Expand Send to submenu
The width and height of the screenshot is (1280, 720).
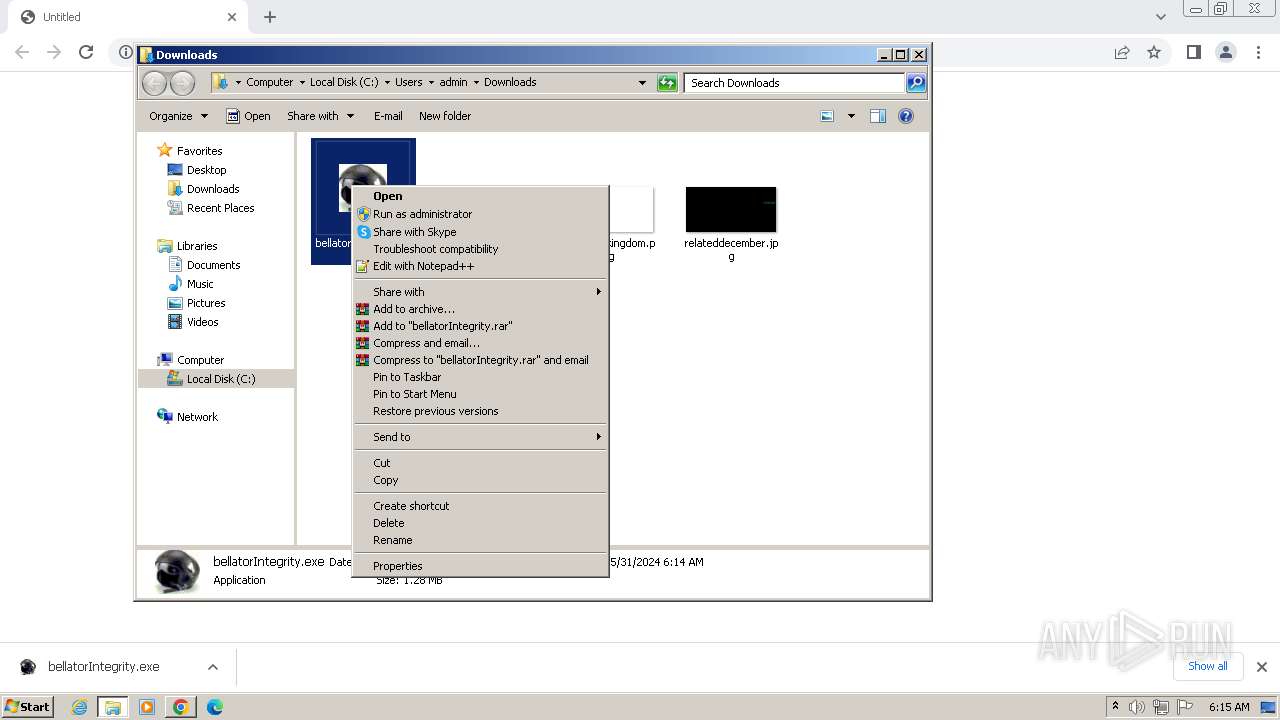(480, 437)
